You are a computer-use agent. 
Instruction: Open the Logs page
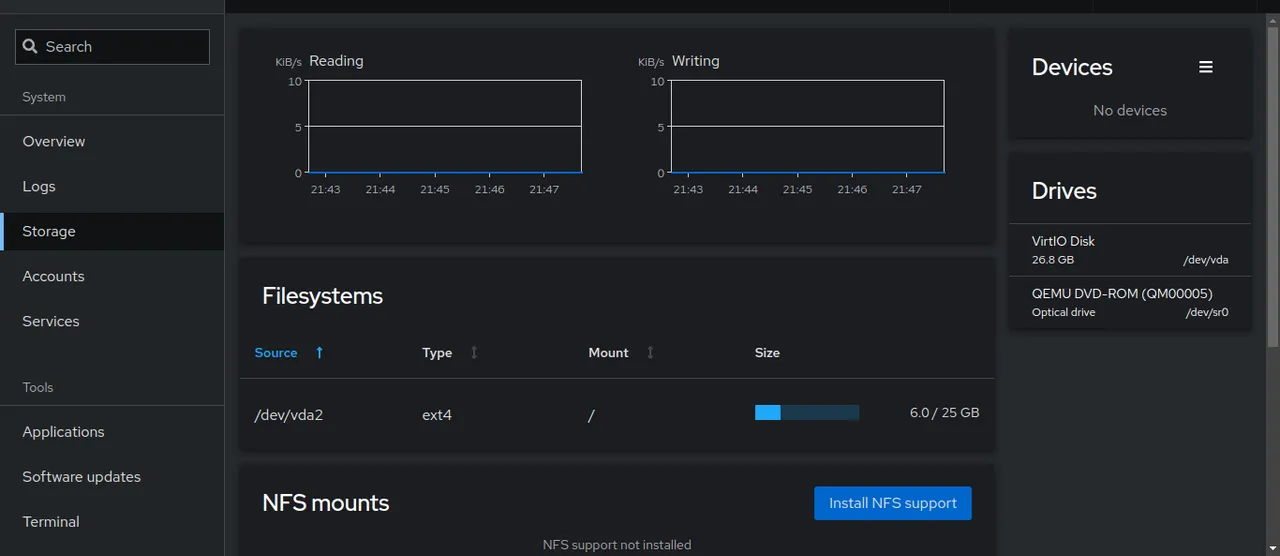pos(112,187)
